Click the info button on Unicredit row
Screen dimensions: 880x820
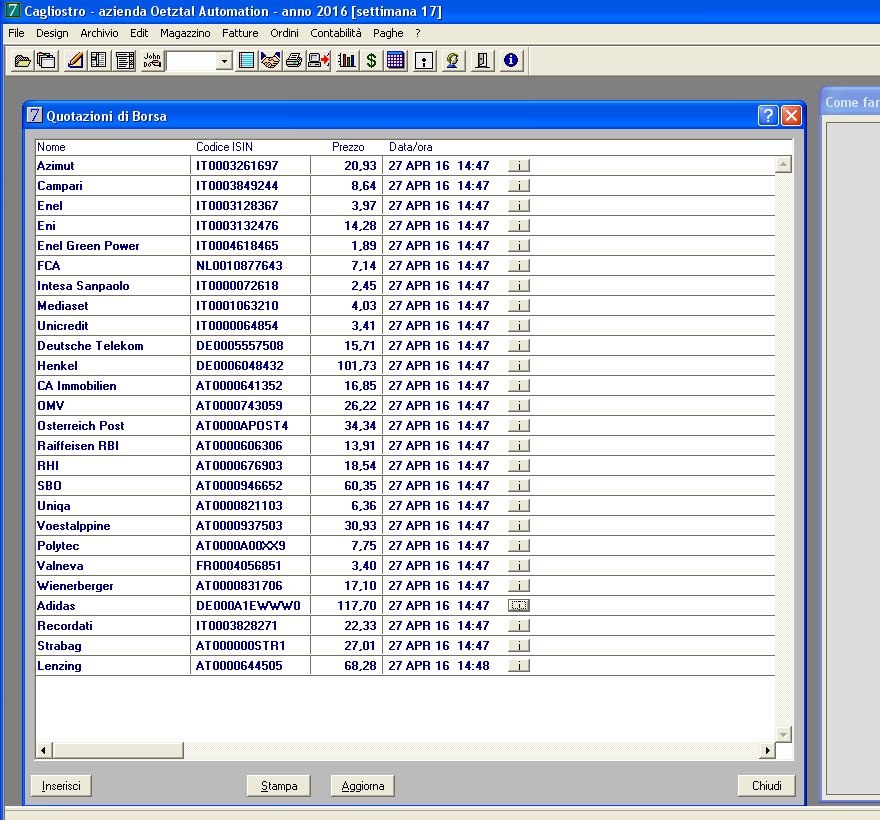tap(519, 326)
